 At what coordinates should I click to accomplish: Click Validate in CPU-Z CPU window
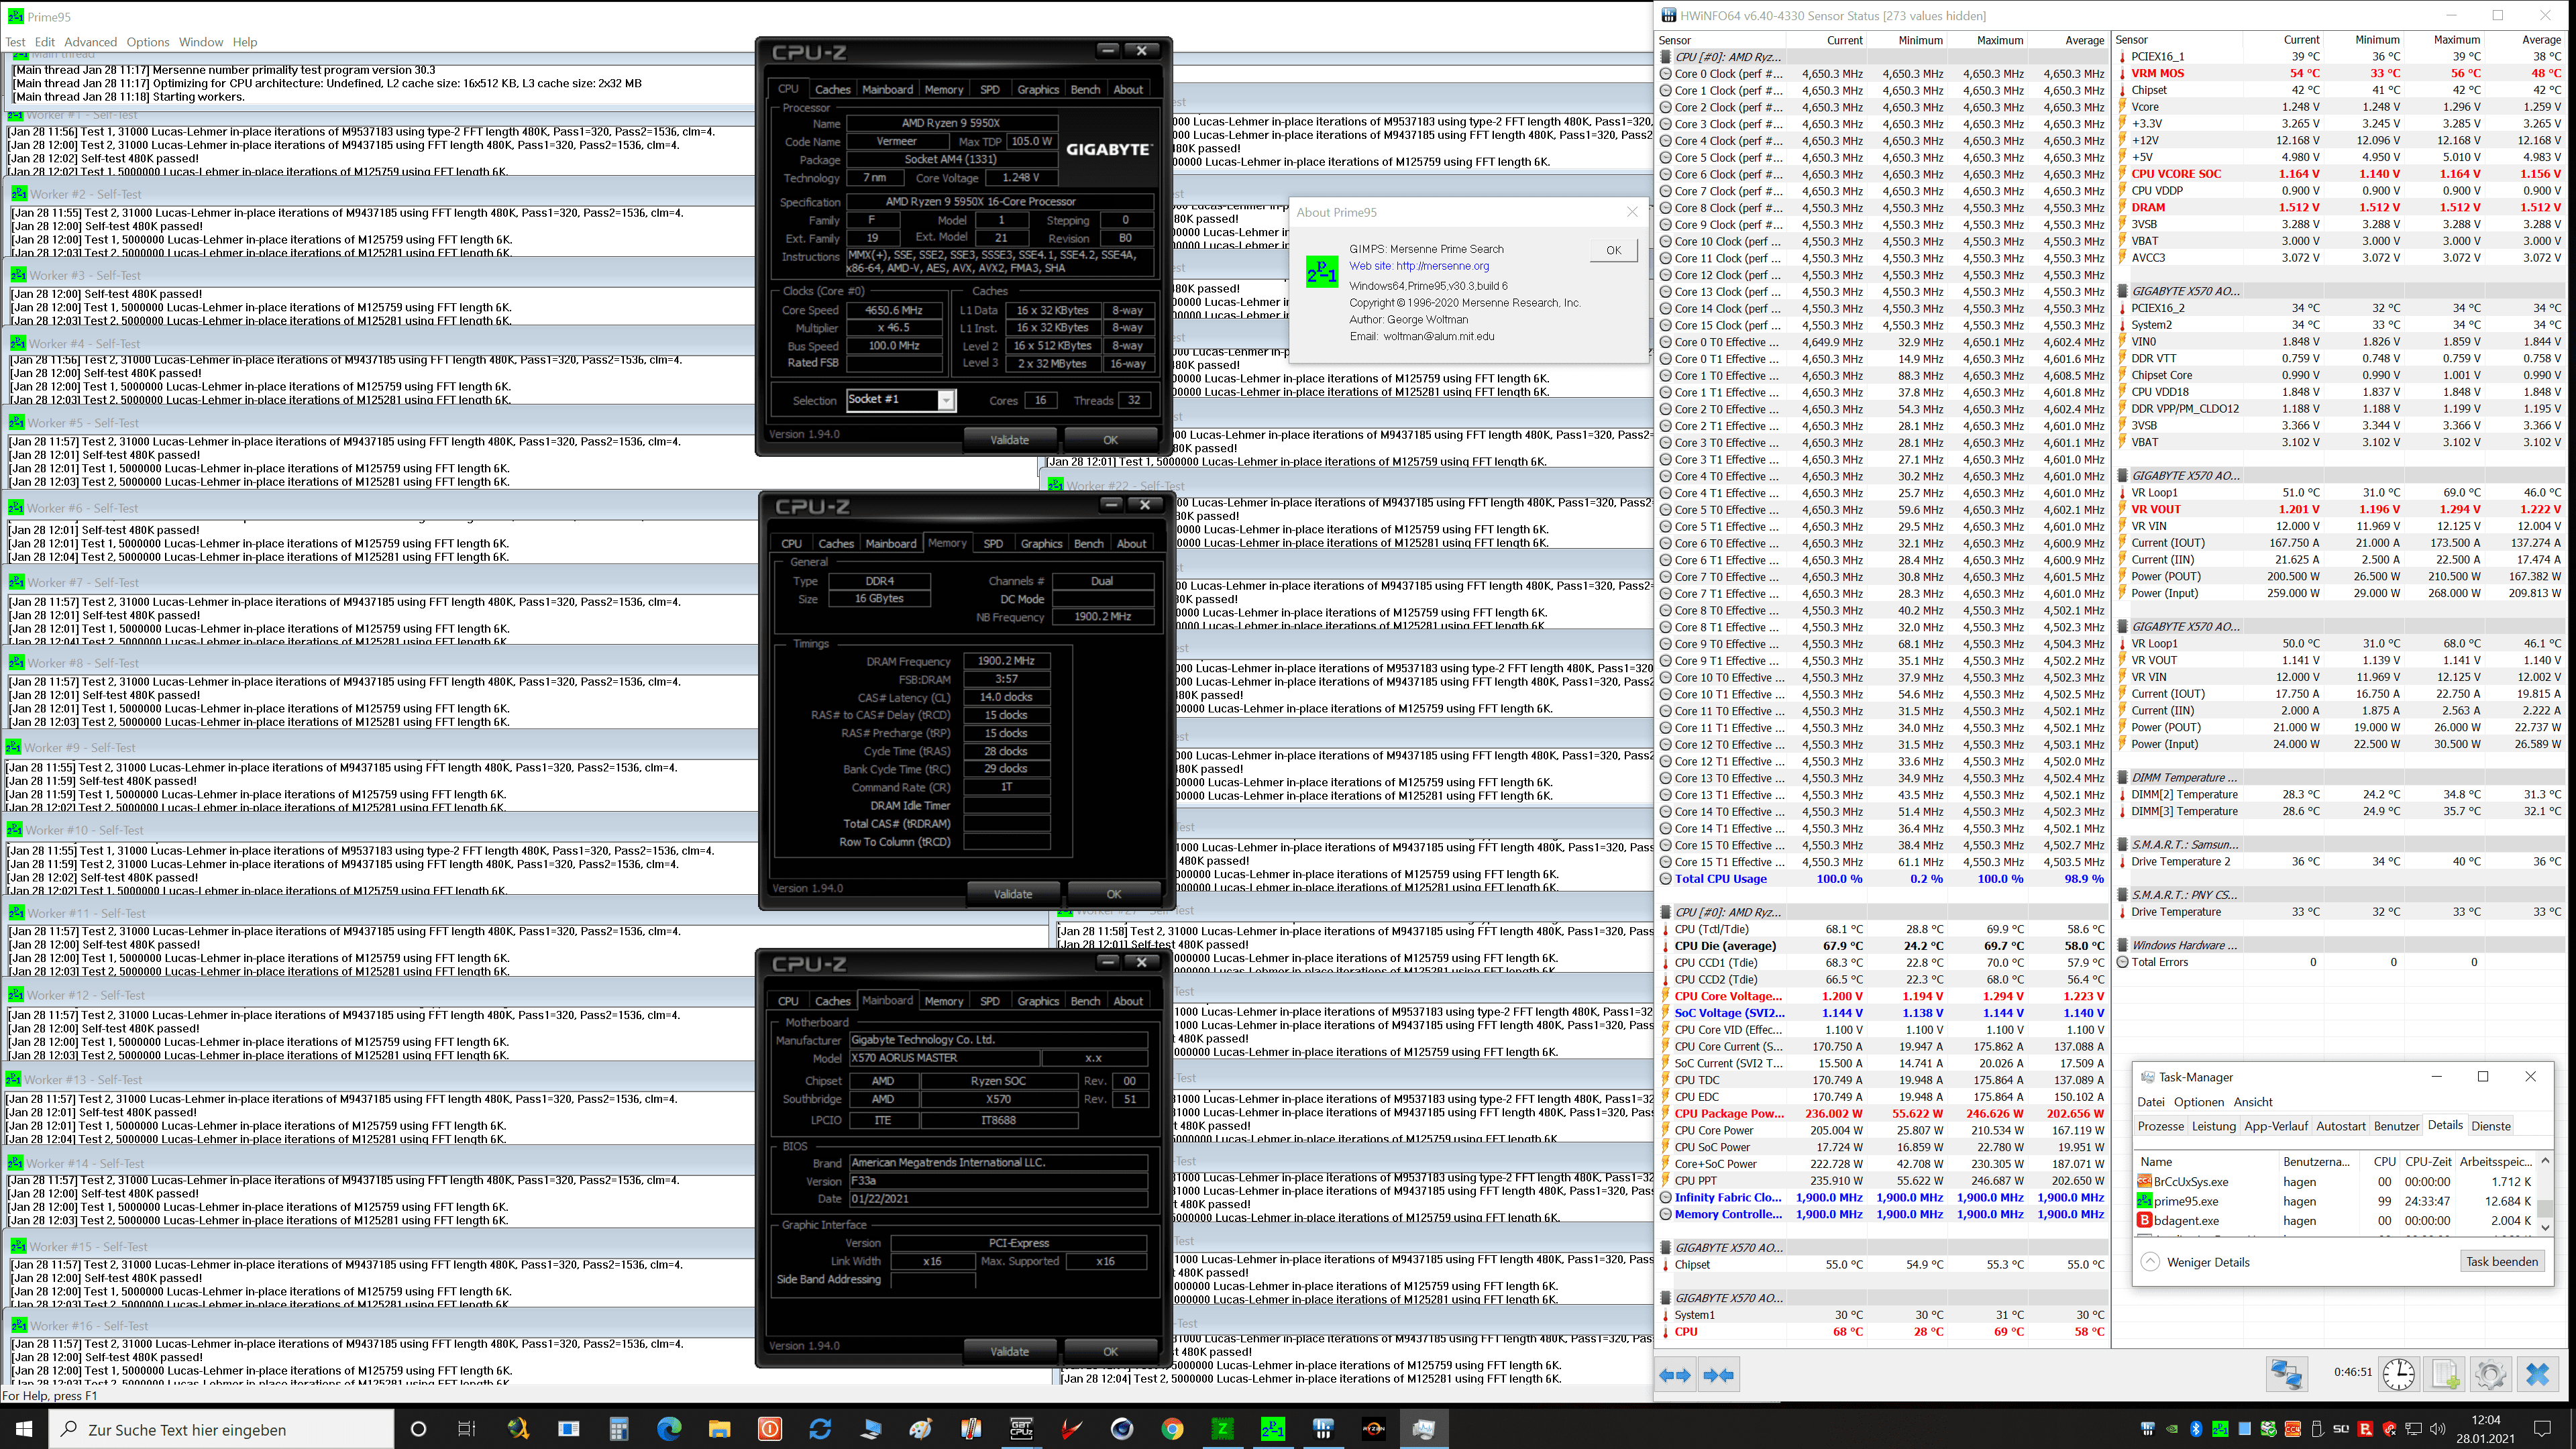pos(1009,440)
